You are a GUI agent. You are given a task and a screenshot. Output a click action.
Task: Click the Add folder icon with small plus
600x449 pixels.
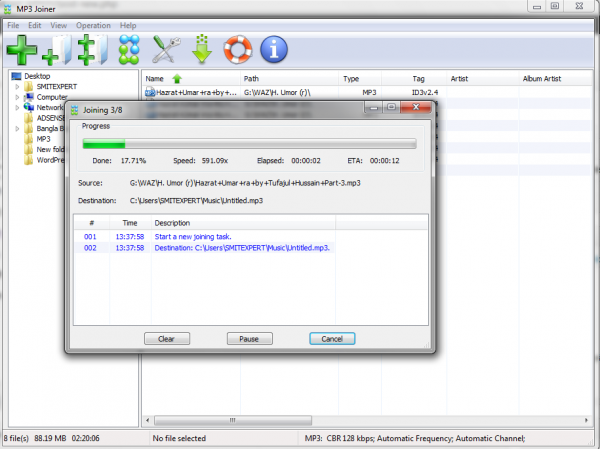[57, 50]
